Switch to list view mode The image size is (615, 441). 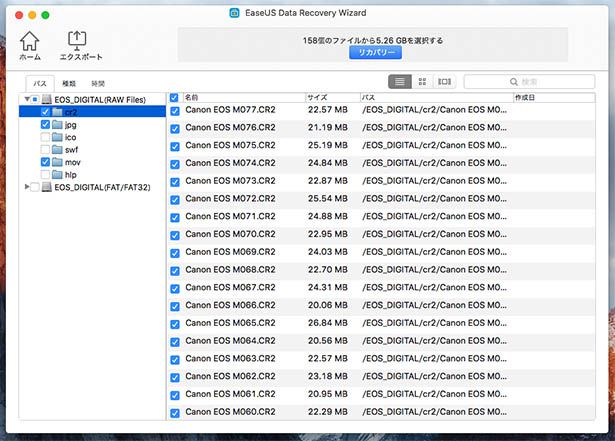[400, 82]
